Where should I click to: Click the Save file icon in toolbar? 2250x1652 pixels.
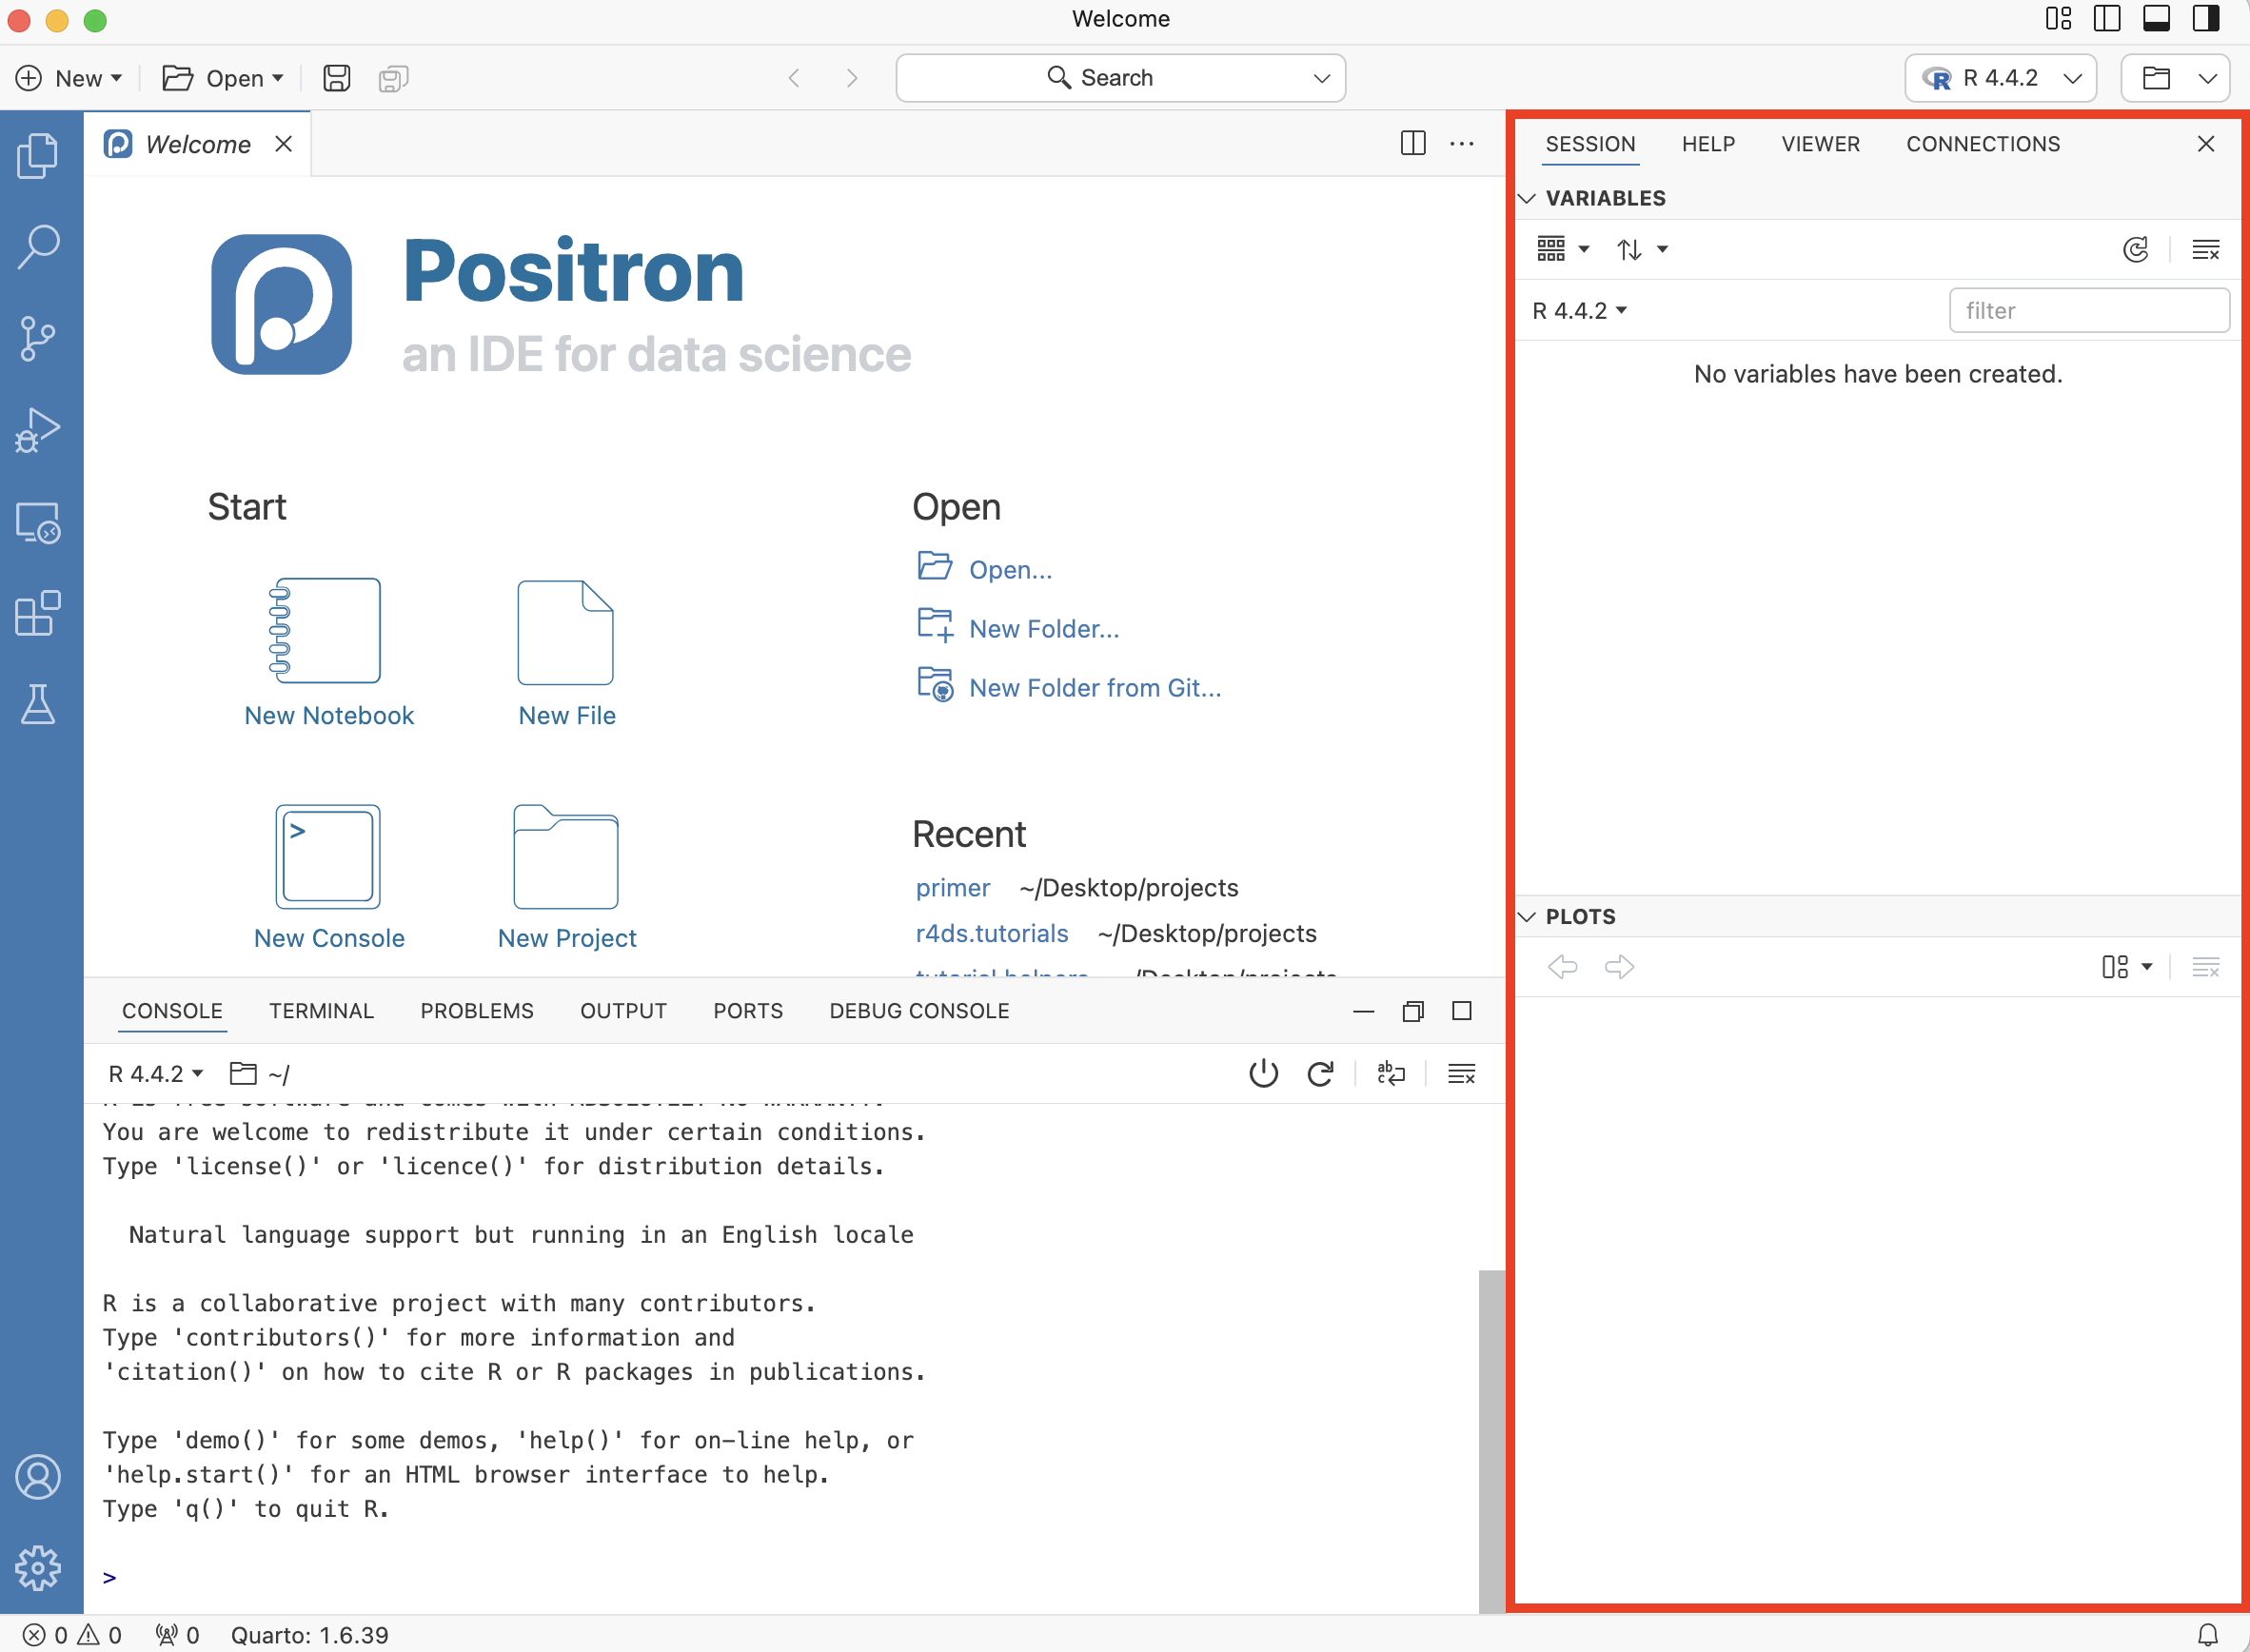pos(337,78)
